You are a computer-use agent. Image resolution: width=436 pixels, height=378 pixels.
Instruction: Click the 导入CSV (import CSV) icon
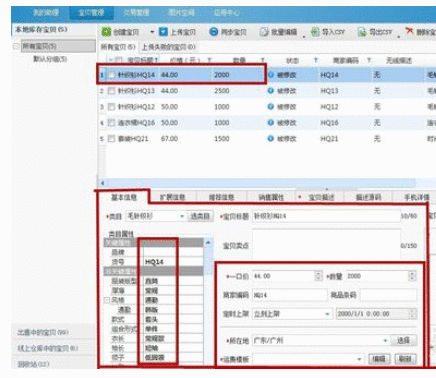[x=315, y=32]
